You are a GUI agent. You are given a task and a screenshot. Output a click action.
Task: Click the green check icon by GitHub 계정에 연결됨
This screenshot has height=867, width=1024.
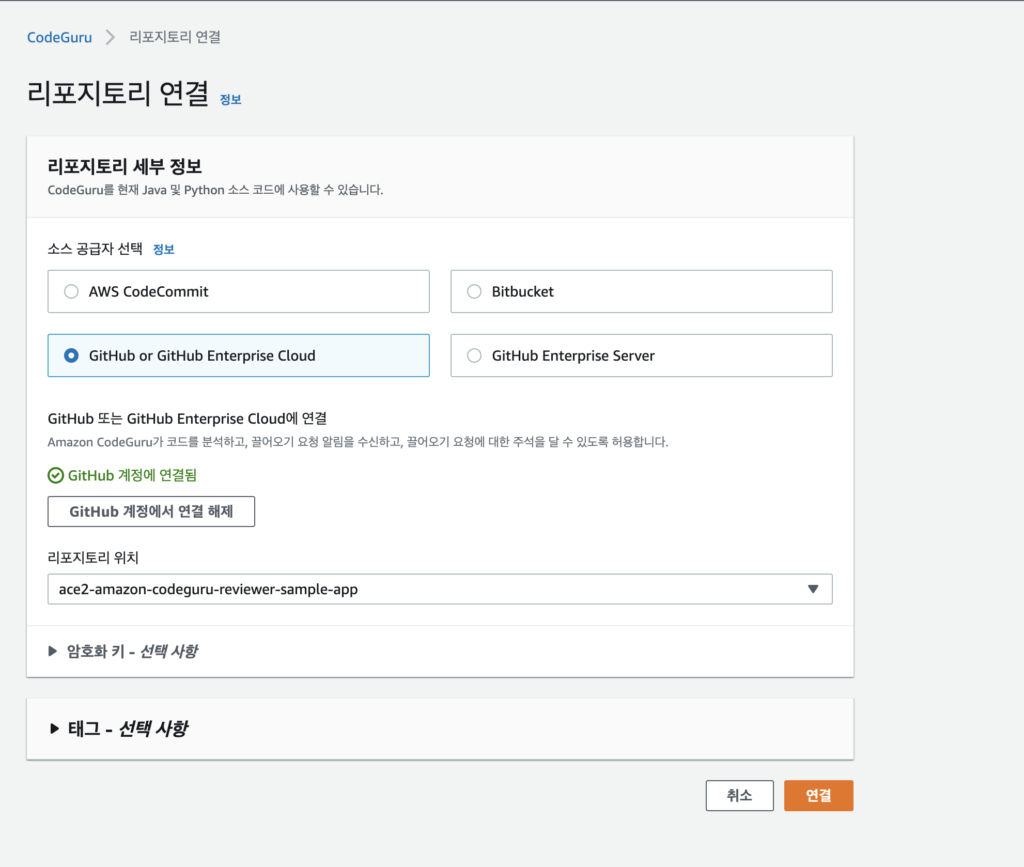(x=56, y=475)
